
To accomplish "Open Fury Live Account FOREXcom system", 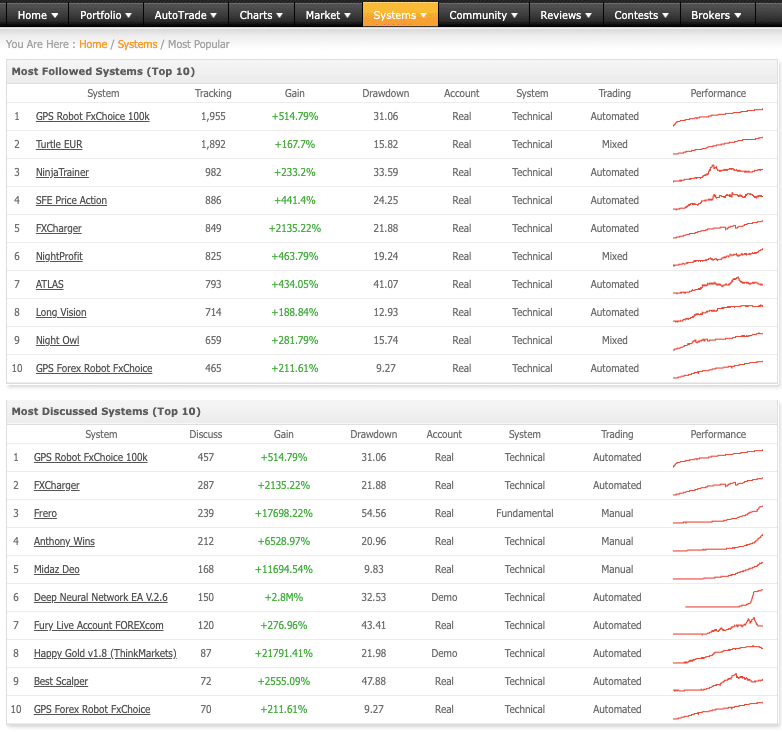I will pos(98,625).
